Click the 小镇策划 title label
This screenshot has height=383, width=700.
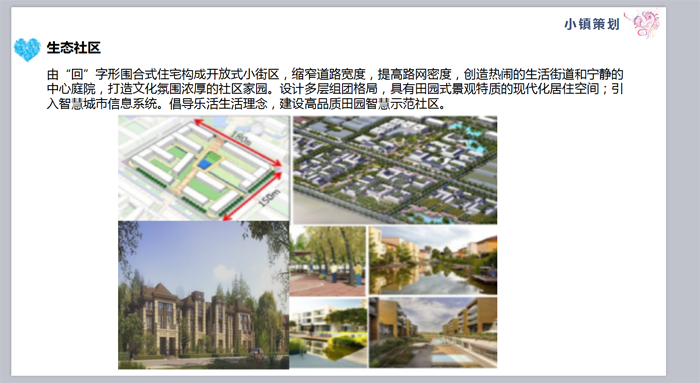592,24
